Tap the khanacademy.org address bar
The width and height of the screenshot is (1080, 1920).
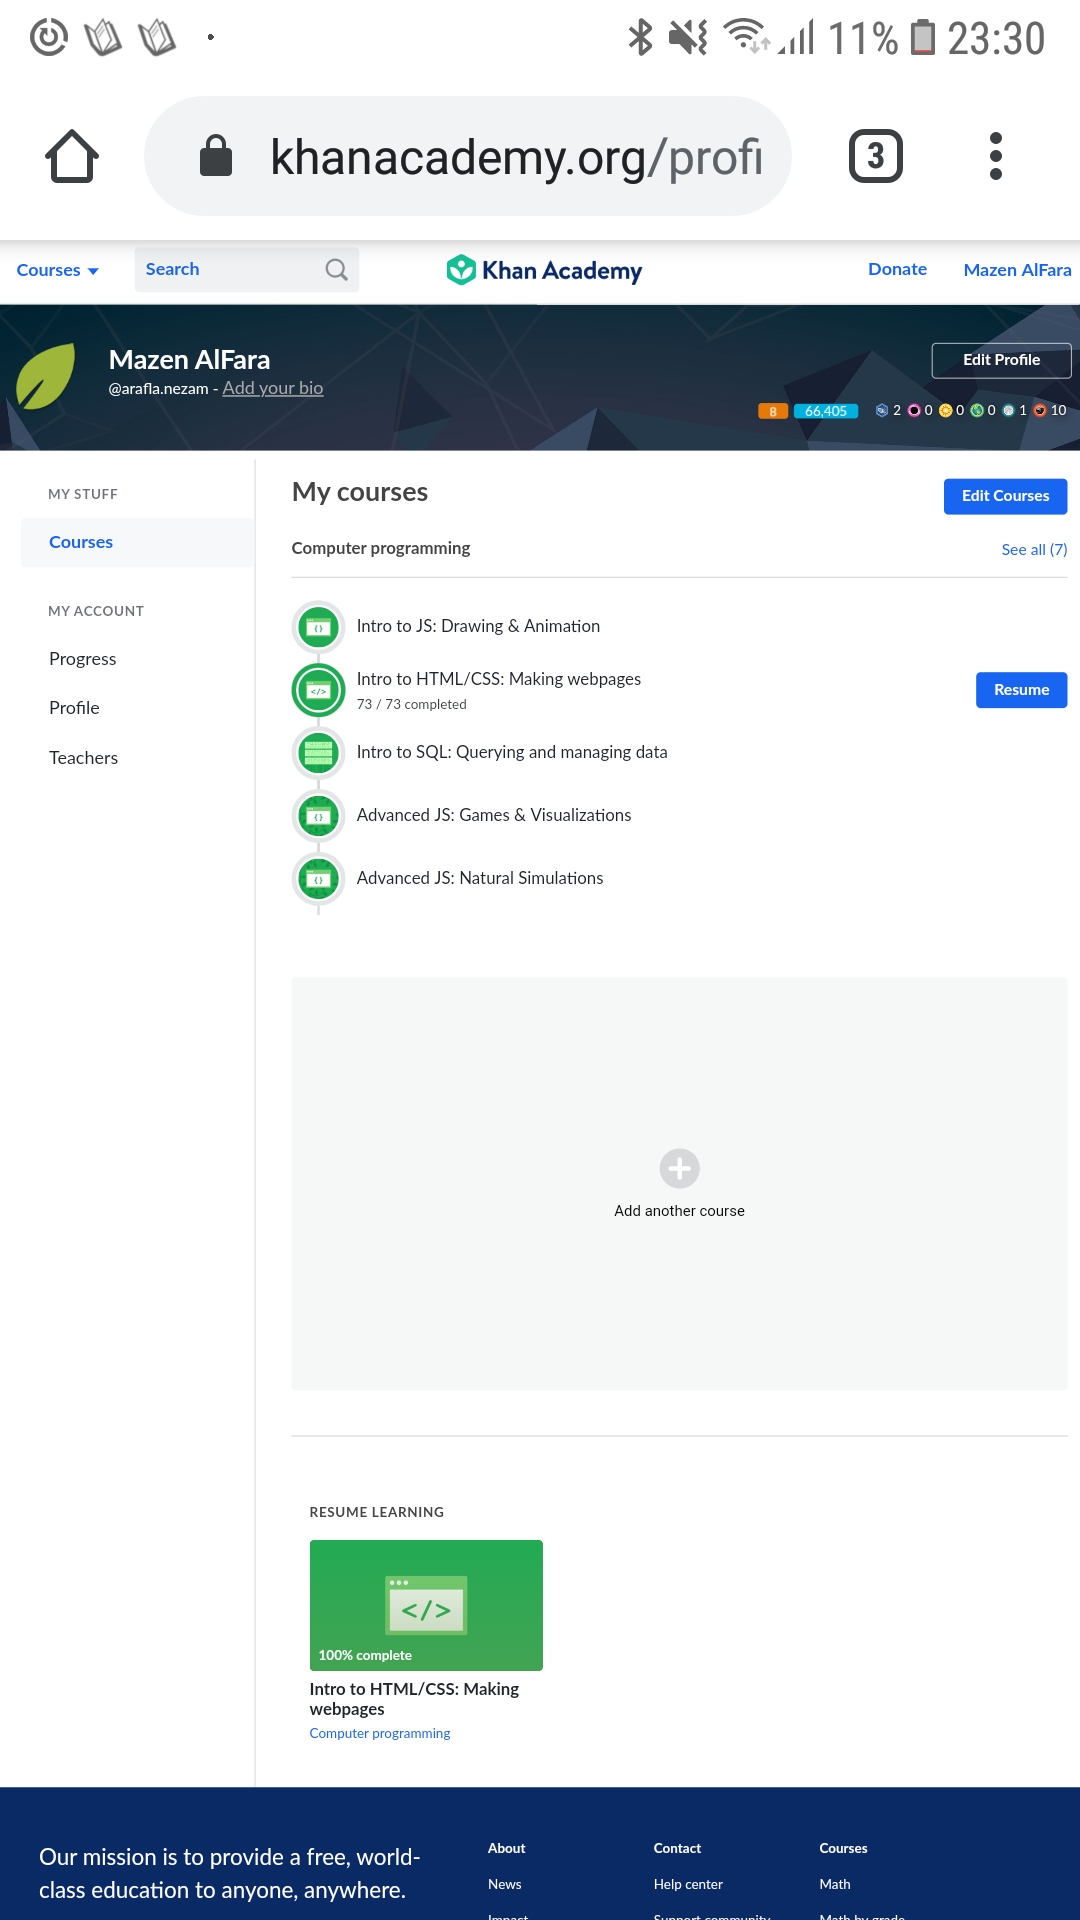coord(468,156)
